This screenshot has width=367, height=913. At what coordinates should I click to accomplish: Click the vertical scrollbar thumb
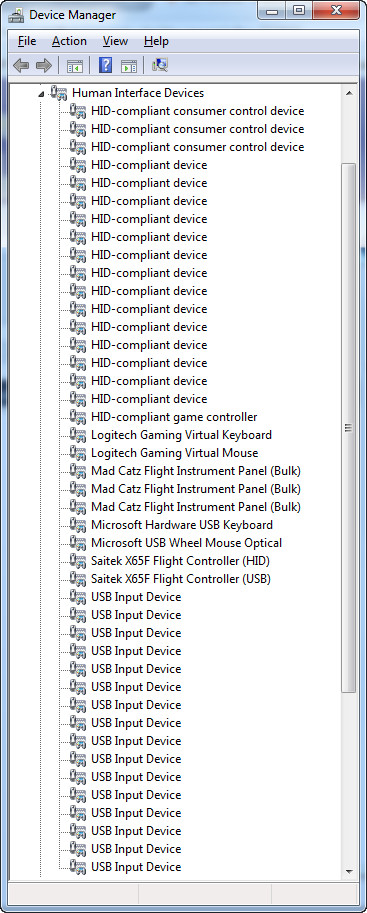[349, 428]
